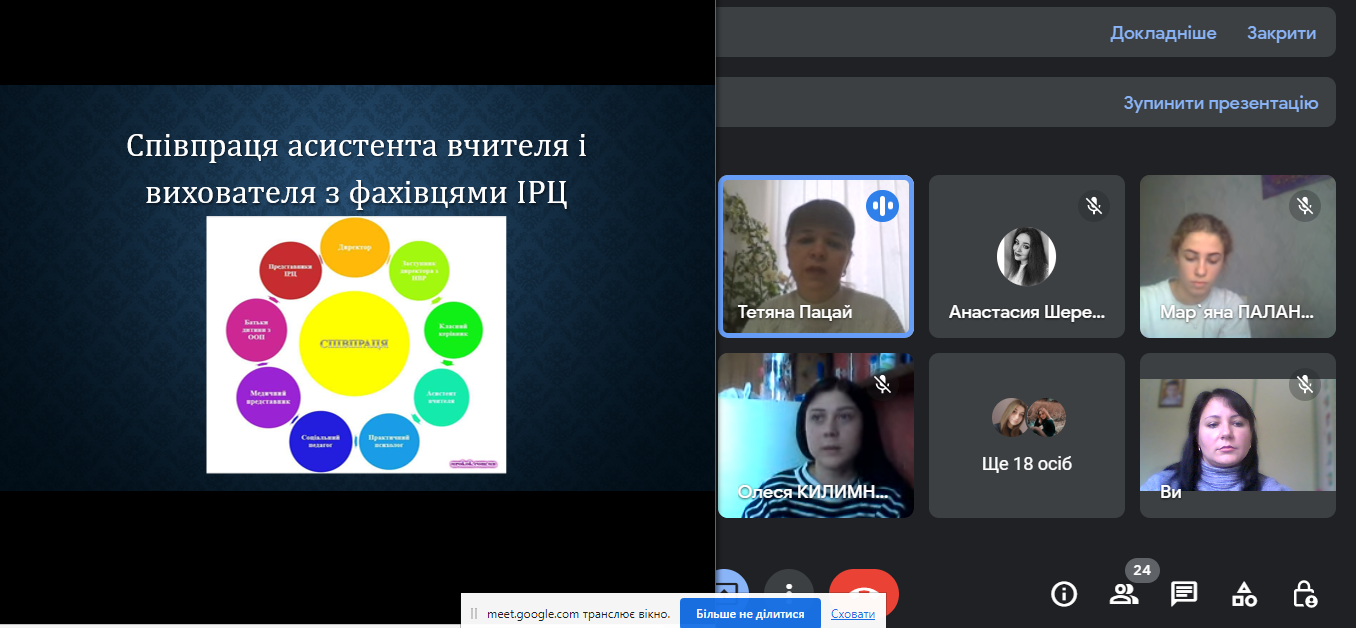The width and height of the screenshot is (1356, 628).
Task: Click 'Докладніше' to learn more
Action: pyautogui.click(x=1163, y=33)
